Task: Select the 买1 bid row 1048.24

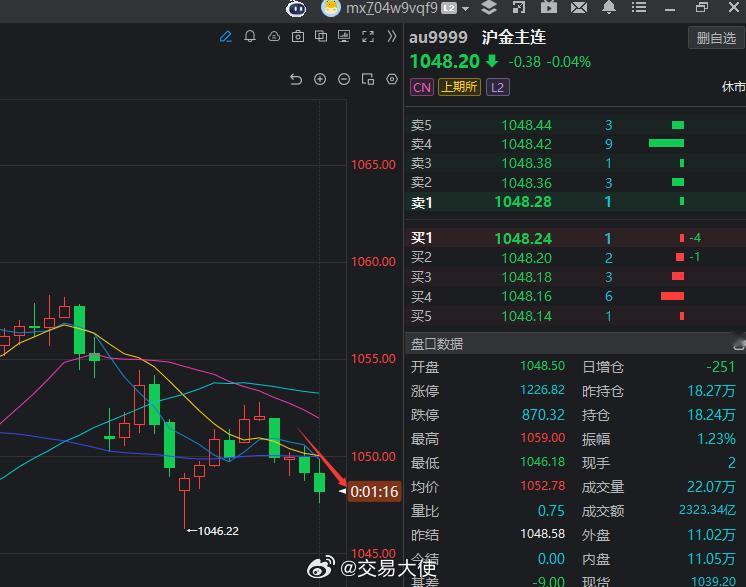Action: [575, 238]
